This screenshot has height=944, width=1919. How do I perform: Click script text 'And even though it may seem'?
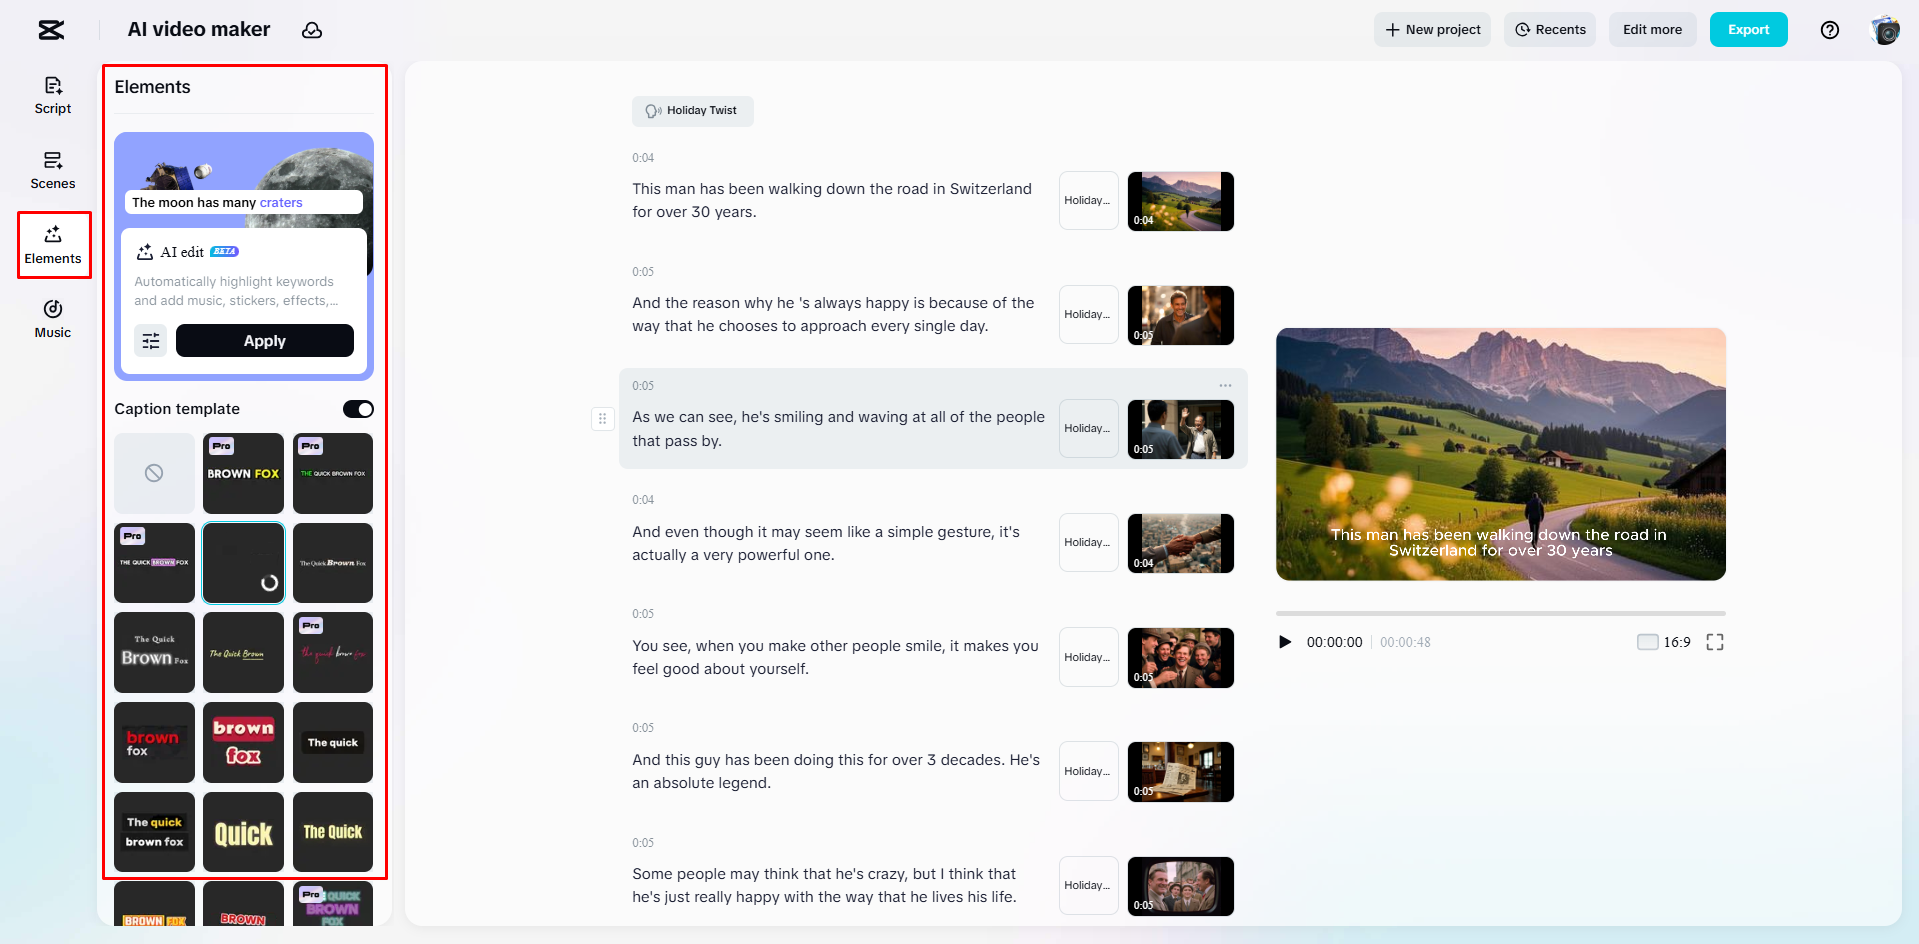pyautogui.click(x=826, y=543)
